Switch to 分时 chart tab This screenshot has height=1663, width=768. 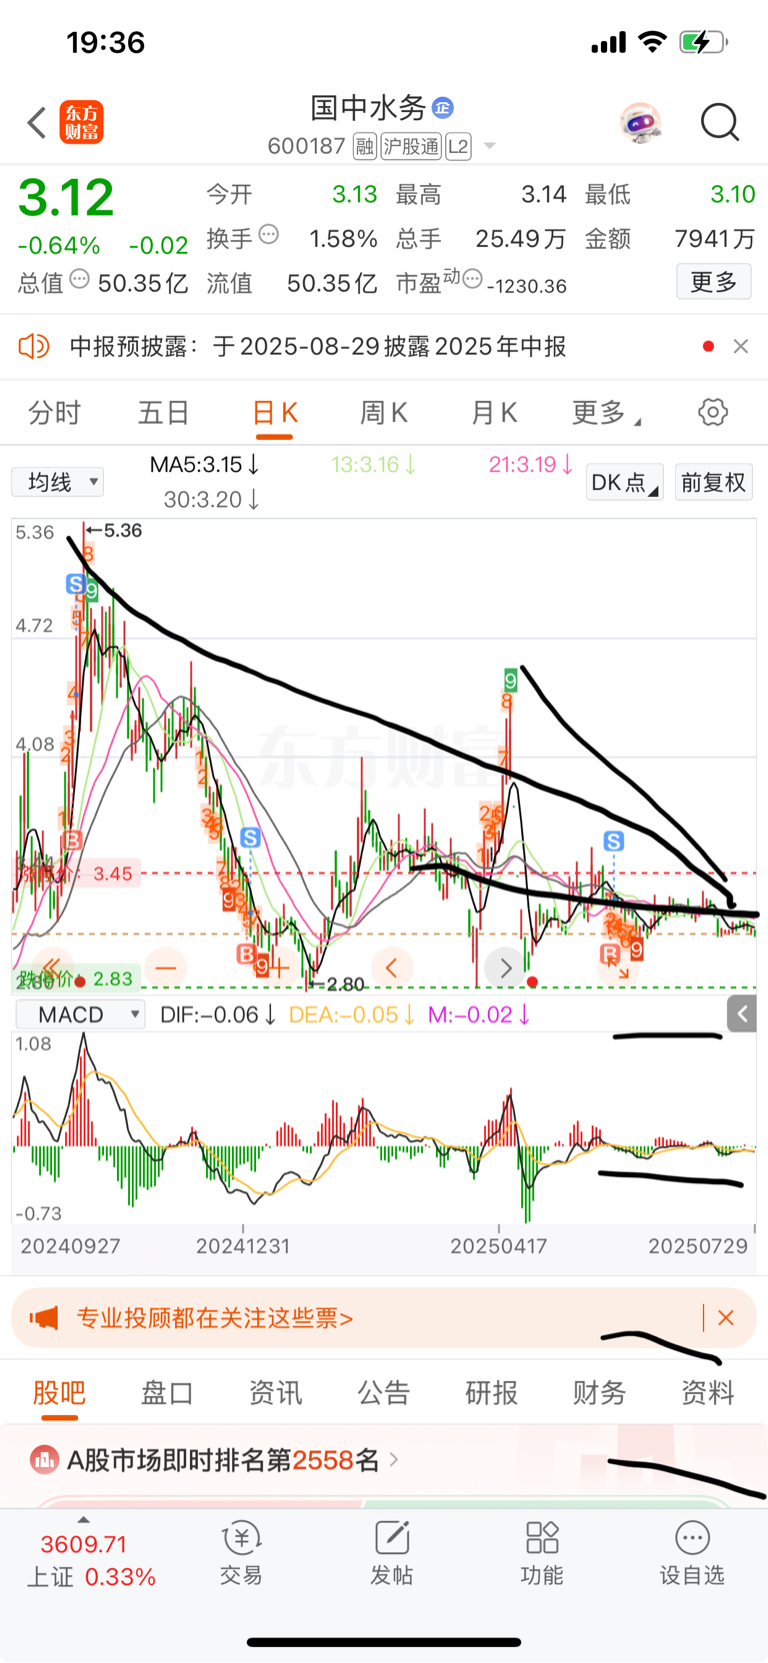pos(54,413)
